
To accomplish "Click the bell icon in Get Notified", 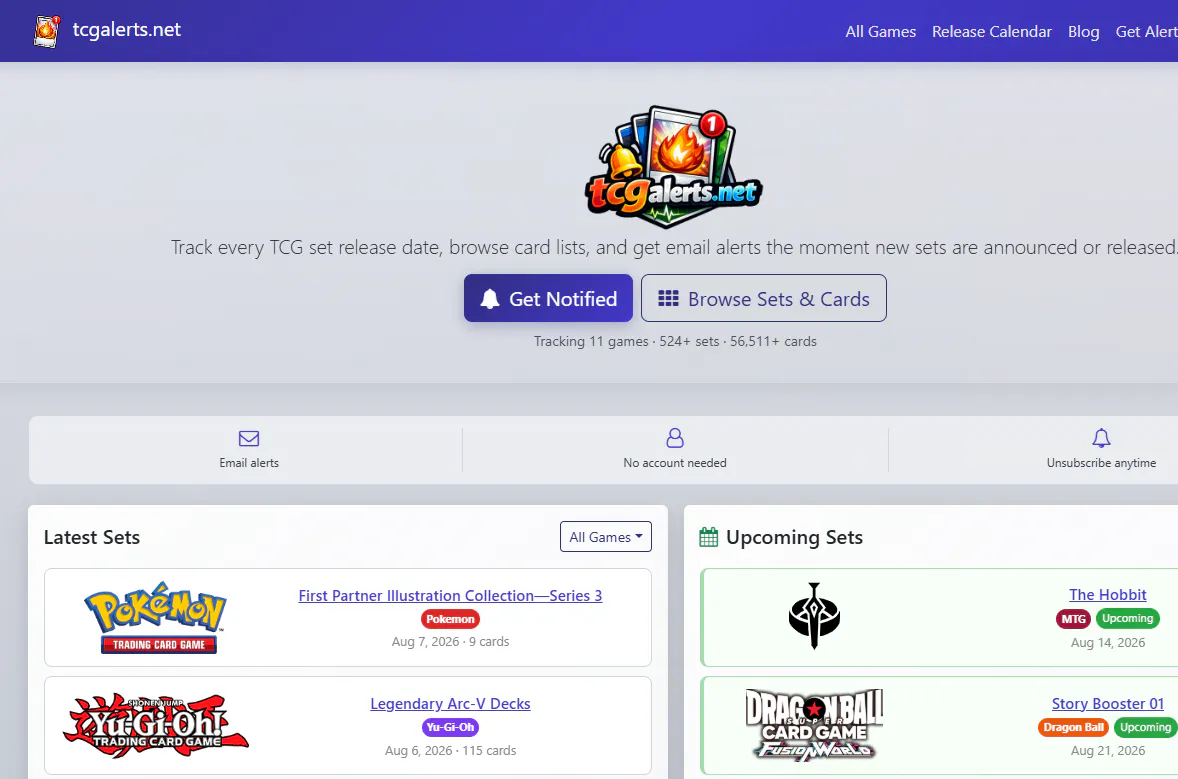I will pos(490,299).
